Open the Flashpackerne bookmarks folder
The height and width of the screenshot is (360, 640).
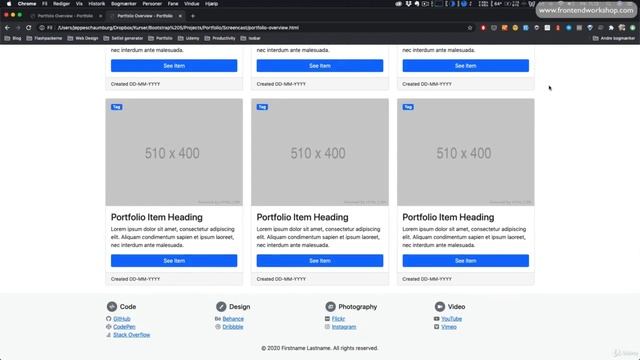pyautogui.click(x=44, y=38)
